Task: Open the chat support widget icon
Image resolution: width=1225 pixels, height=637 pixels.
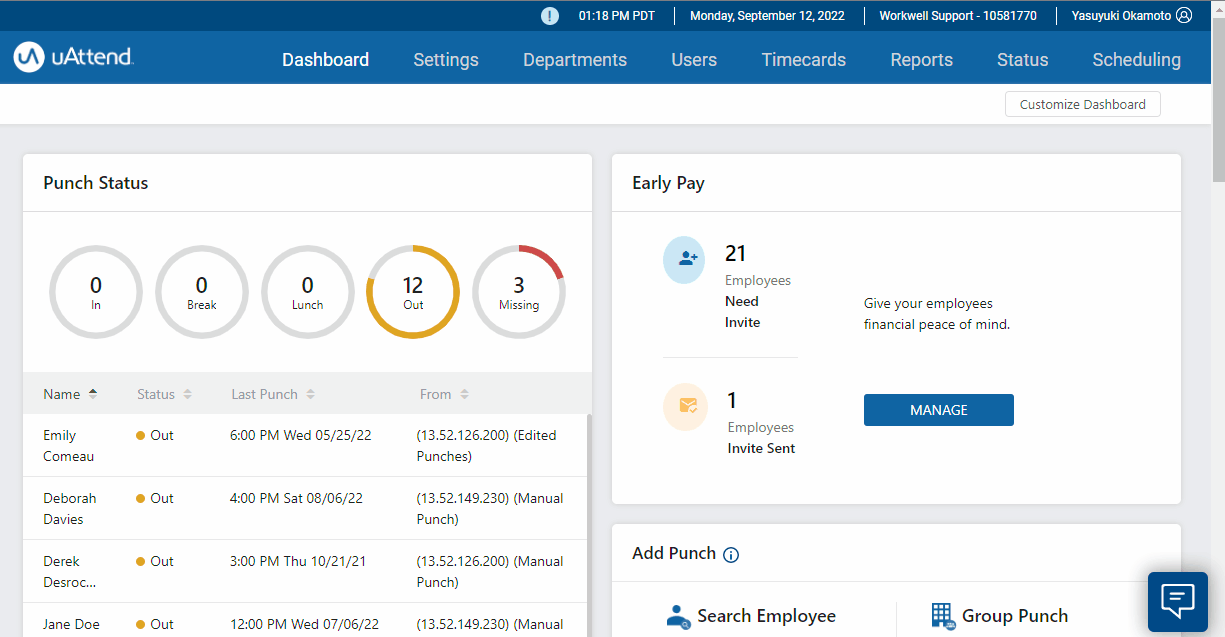Action: coord(1177,601)
